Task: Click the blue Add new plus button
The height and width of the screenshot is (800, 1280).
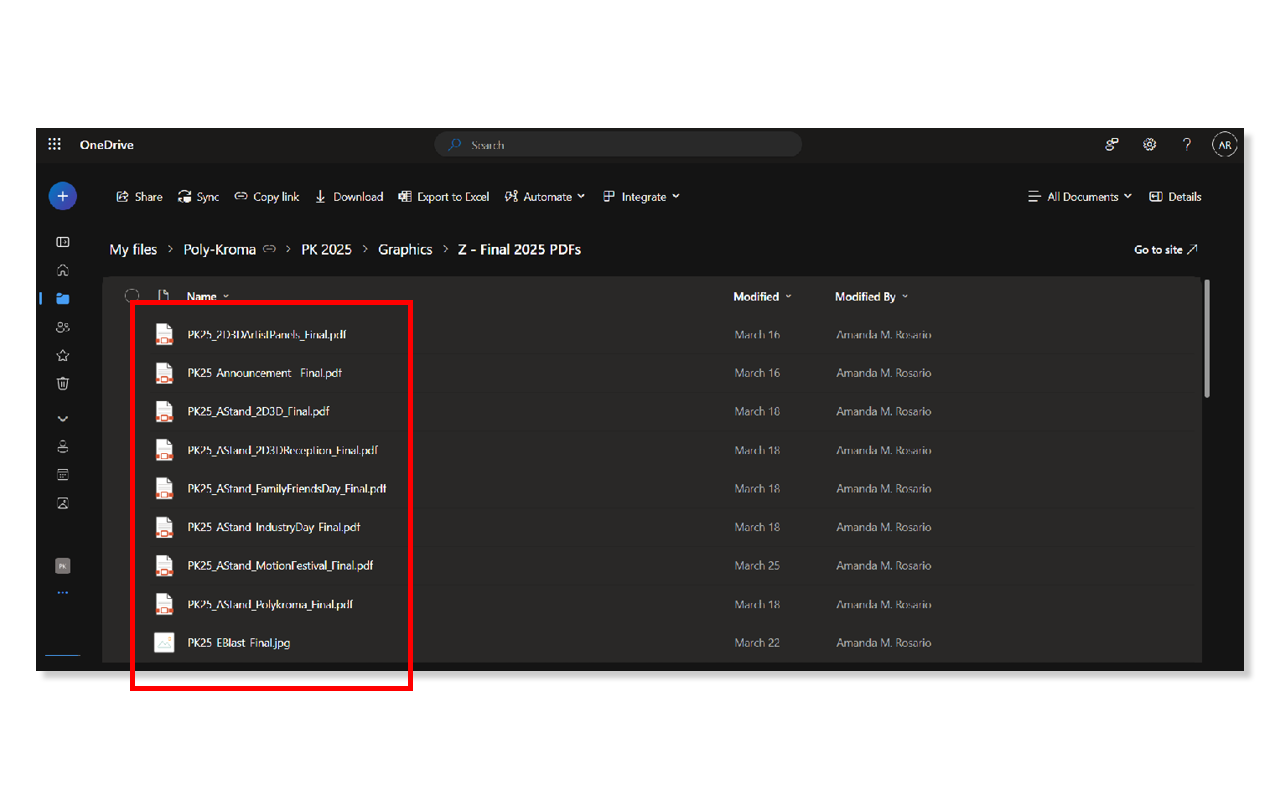Action: [x=62, y=196]
